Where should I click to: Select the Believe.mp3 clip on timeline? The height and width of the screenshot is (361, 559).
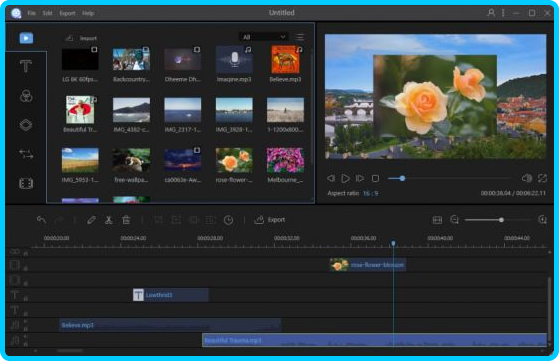170,325
